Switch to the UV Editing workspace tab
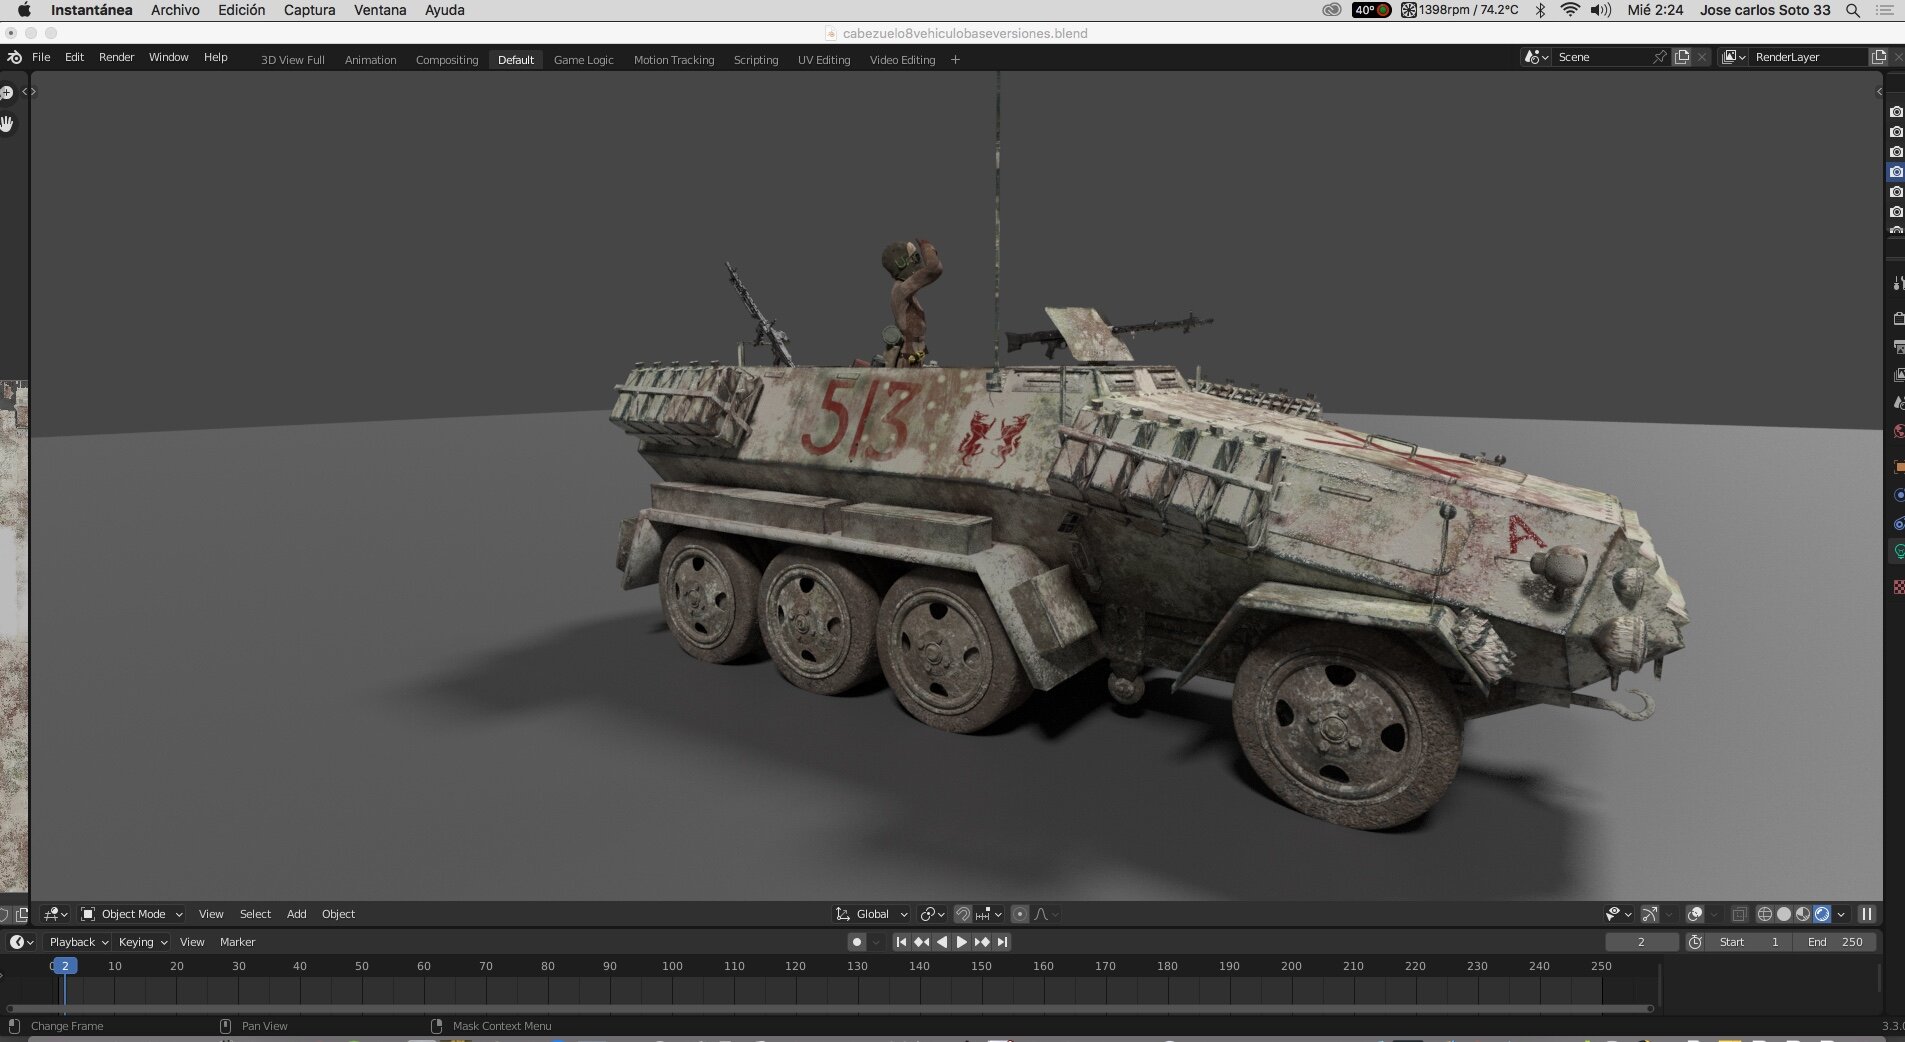Image resolution: width=1905 pixels, height=1042 pixels. tap(824, 60)
